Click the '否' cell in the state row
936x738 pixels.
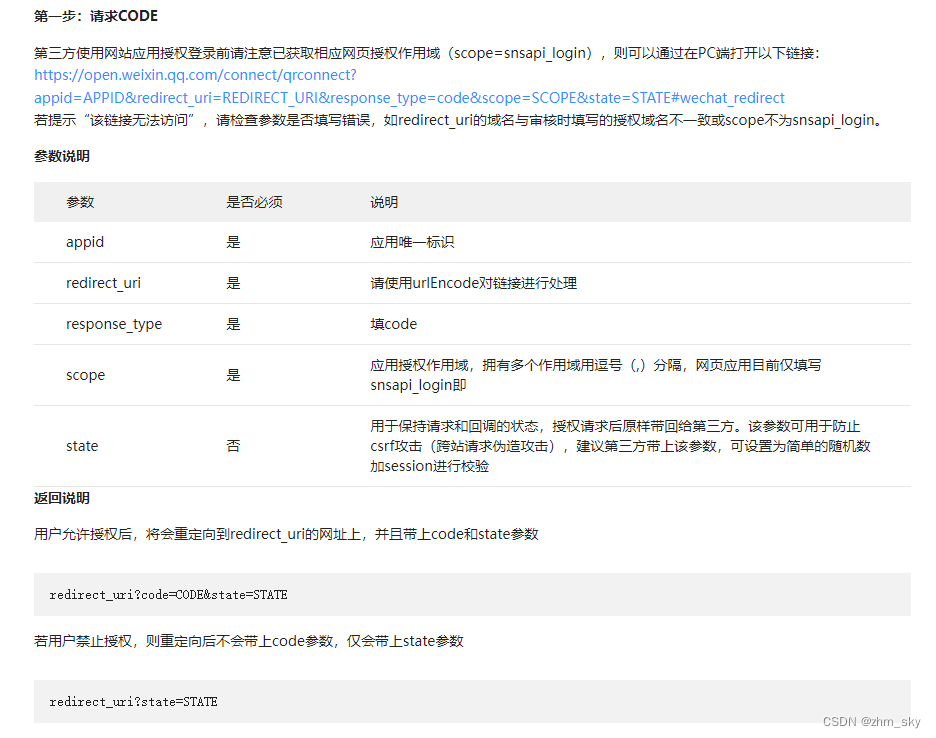pyautogui.click(x=233, y=446)
